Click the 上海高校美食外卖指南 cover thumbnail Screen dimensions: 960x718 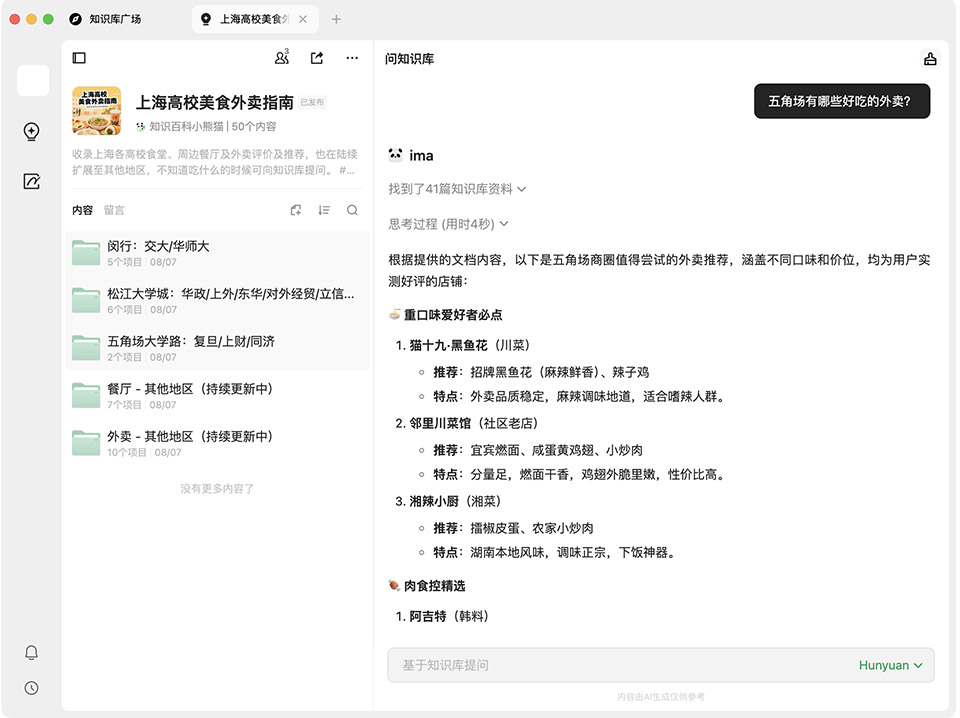pos(97,111)
